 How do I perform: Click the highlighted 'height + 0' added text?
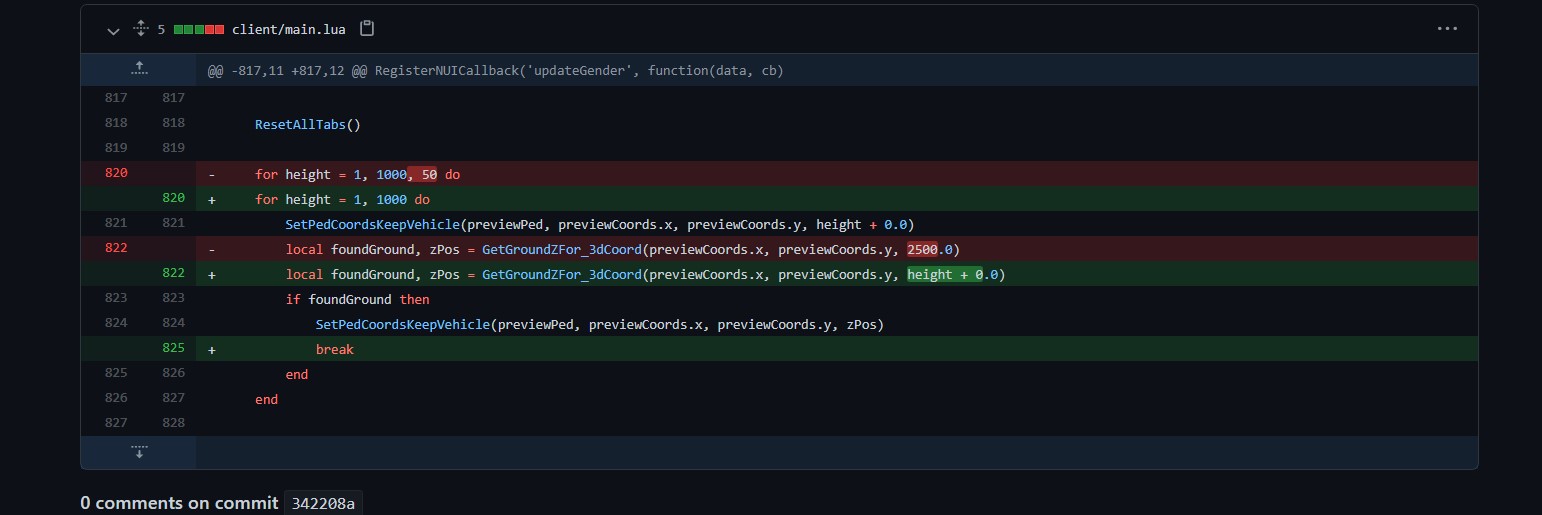pyautogui.click(x=944, y=274)
